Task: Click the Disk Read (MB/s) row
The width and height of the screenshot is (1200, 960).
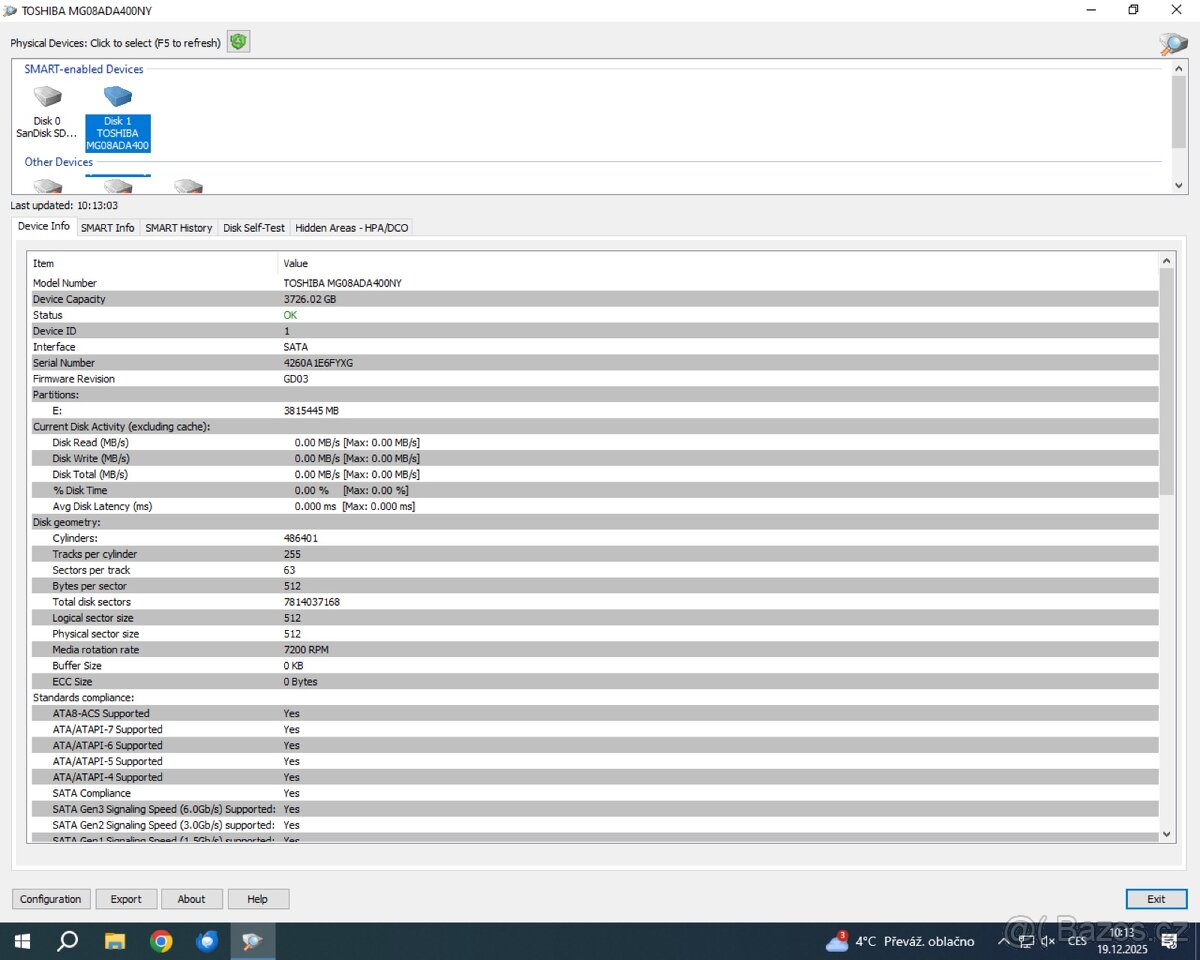Action: (x=594, y=442)
